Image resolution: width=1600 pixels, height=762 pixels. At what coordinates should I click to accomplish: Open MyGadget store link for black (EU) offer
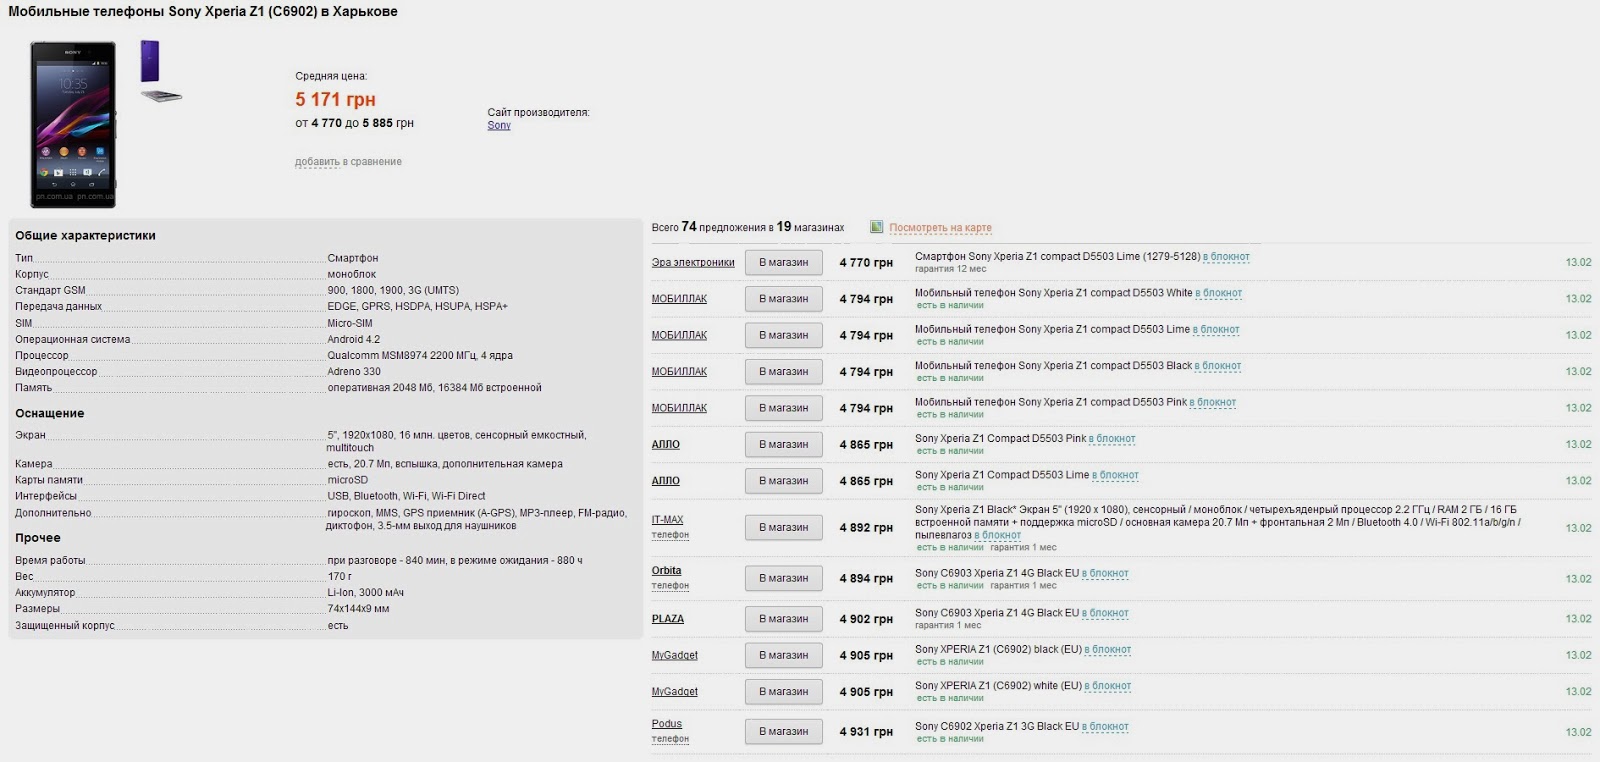pos(675,656)
